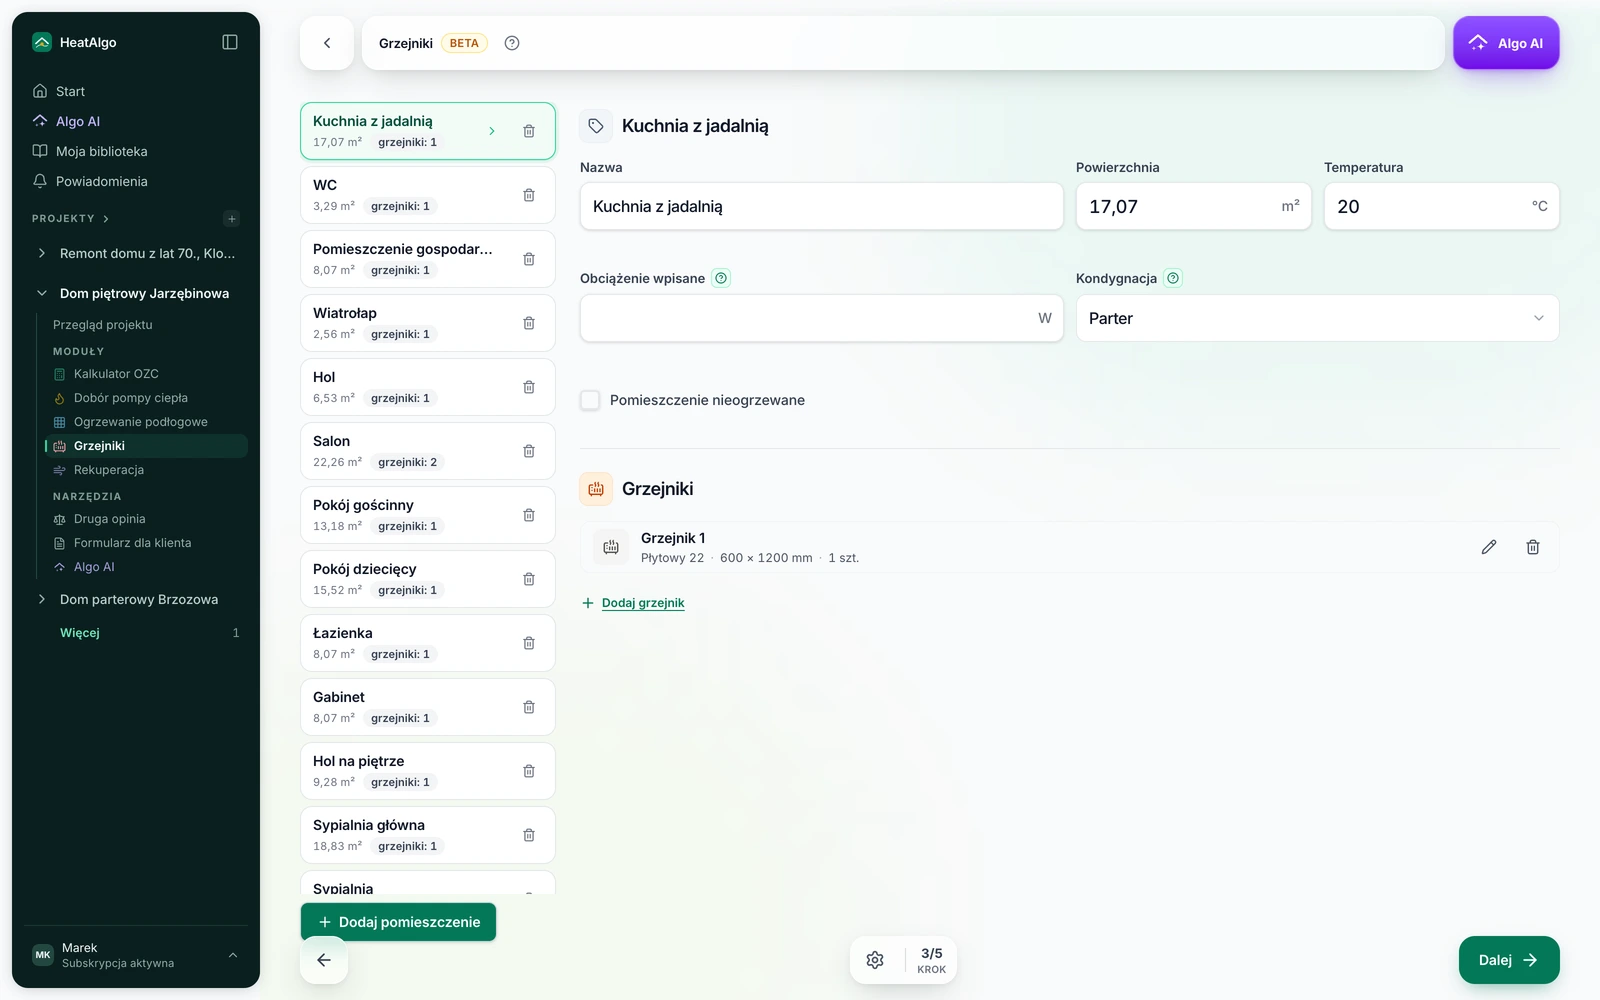This screenshot has width=1600, height=1000.
Task: Show help for Kondygnacja
Action: pos(1173,278)
